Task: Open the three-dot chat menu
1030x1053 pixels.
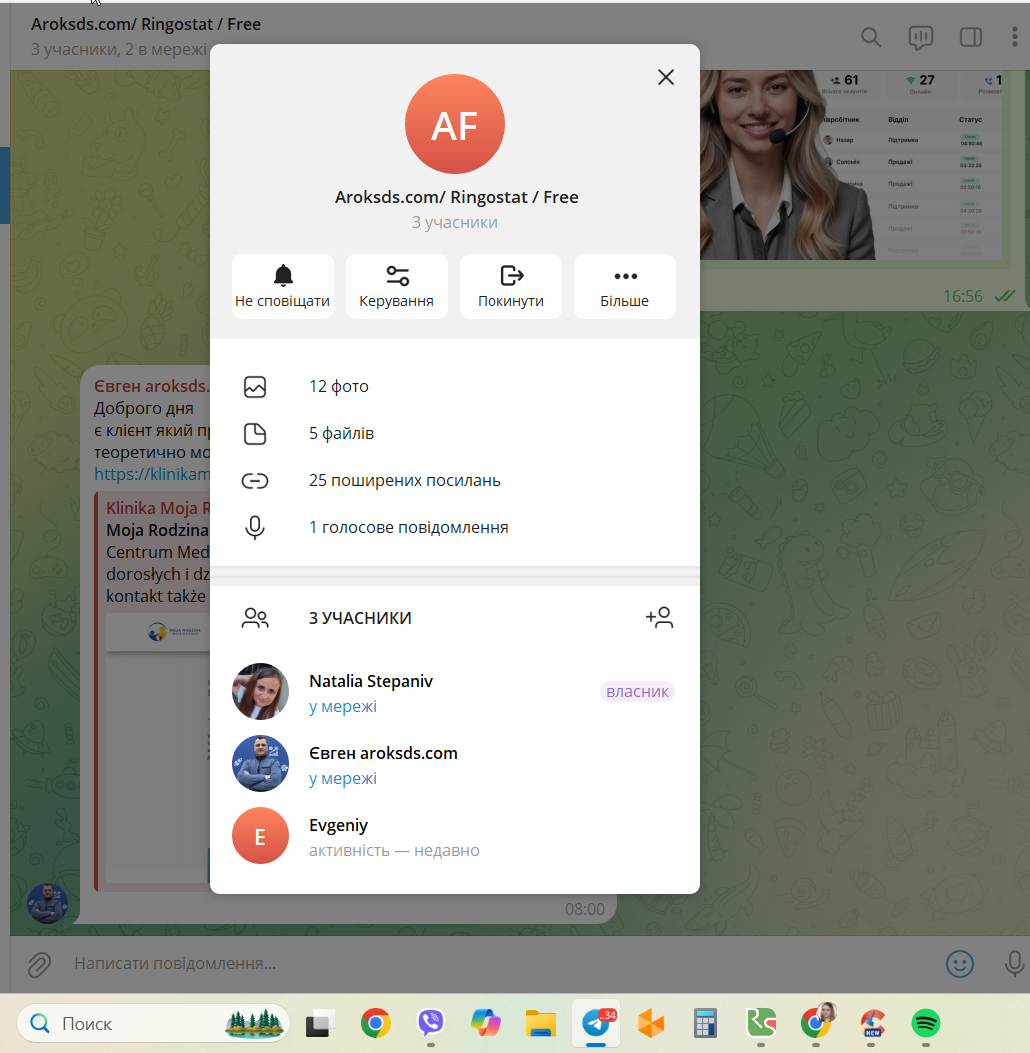Action: (x=1015, y=37)
